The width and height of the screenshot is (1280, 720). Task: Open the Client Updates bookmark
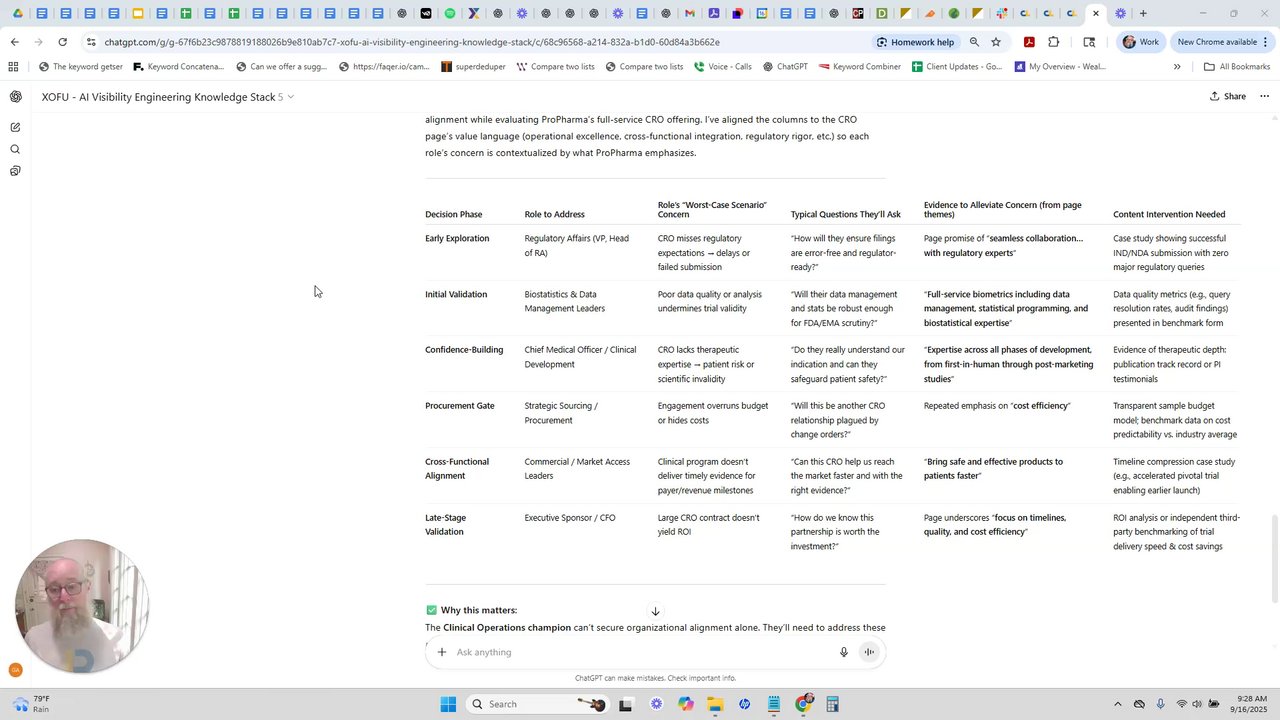click(957, 67)
